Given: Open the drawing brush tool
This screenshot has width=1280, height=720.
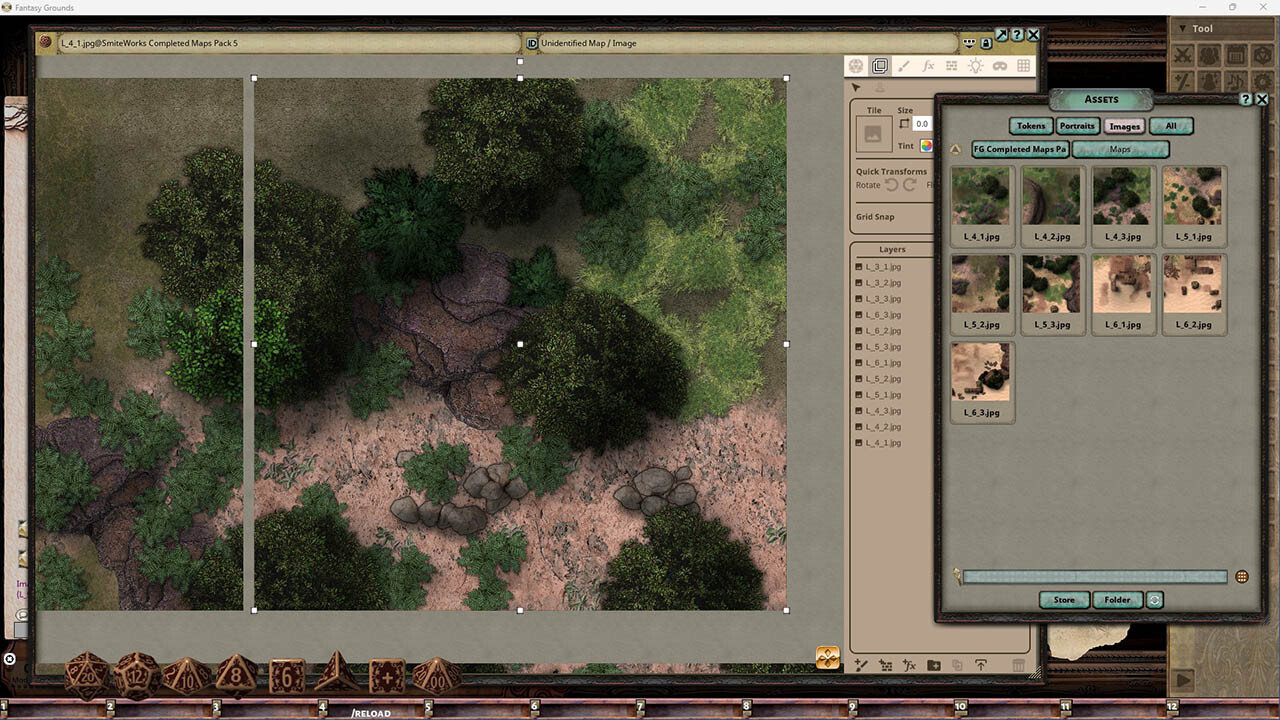Looking at the screenshot, I should [x=904, y=66].
